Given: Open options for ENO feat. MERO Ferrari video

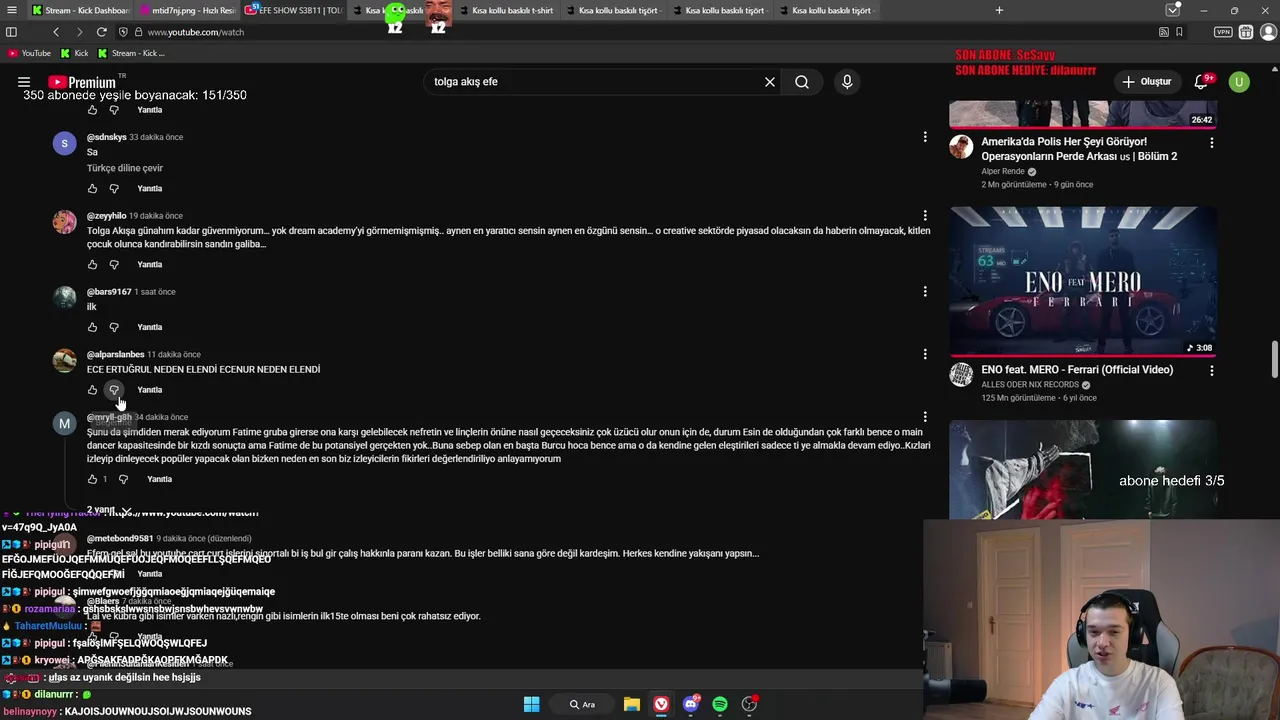Looking at the screenshot, I should (1212, 371).
